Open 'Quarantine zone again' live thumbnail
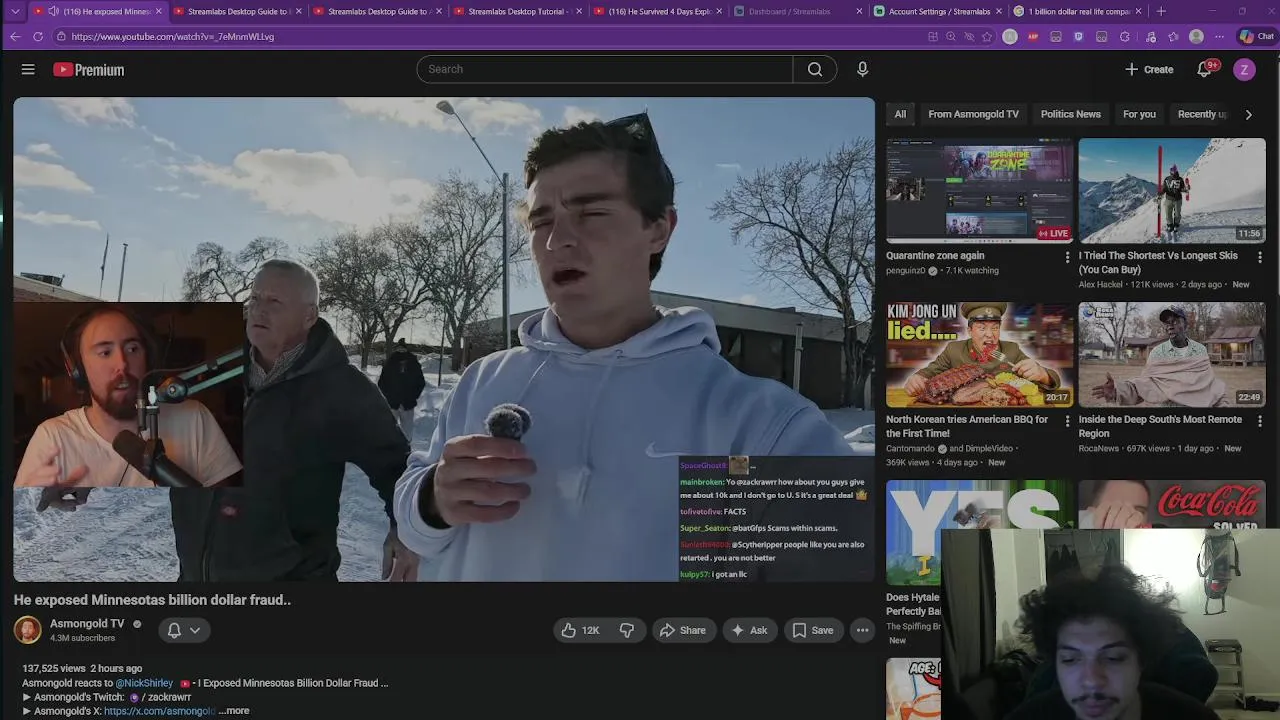 click(x=979, y=190)
